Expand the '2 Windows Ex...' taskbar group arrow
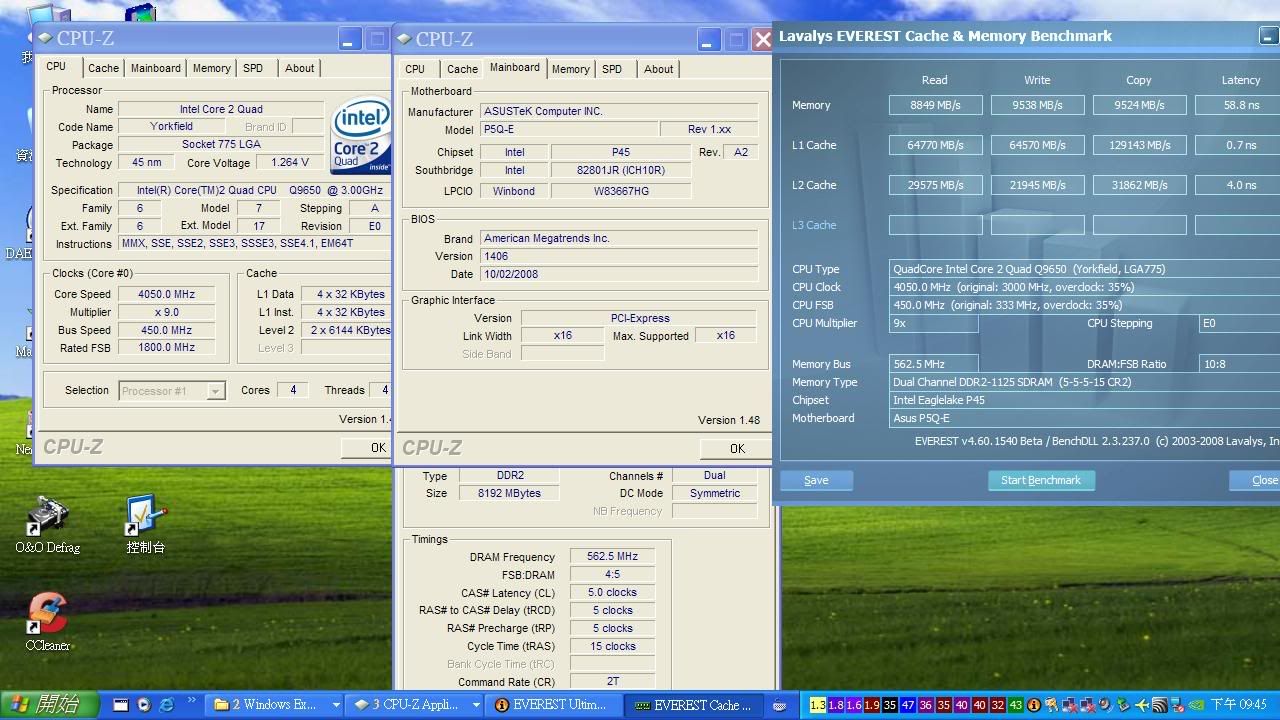The image size is (1280, 720). point(336,705)
